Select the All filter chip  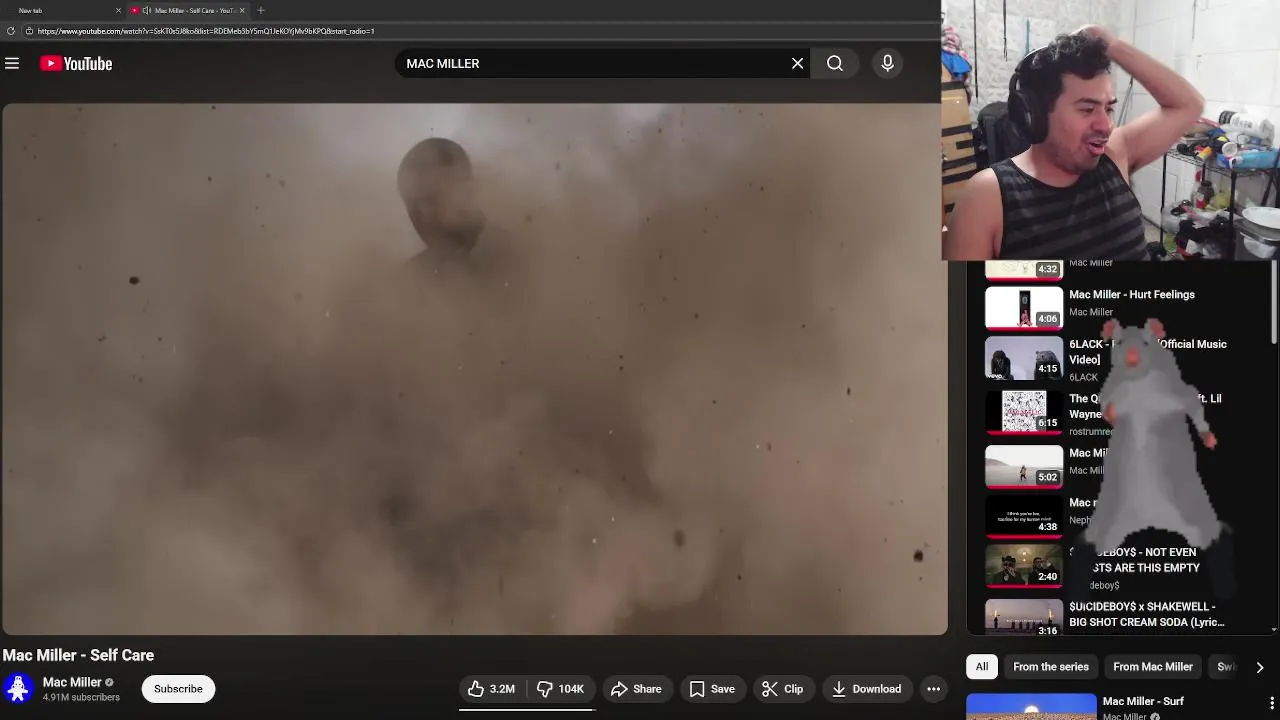(x=982, y=667)
